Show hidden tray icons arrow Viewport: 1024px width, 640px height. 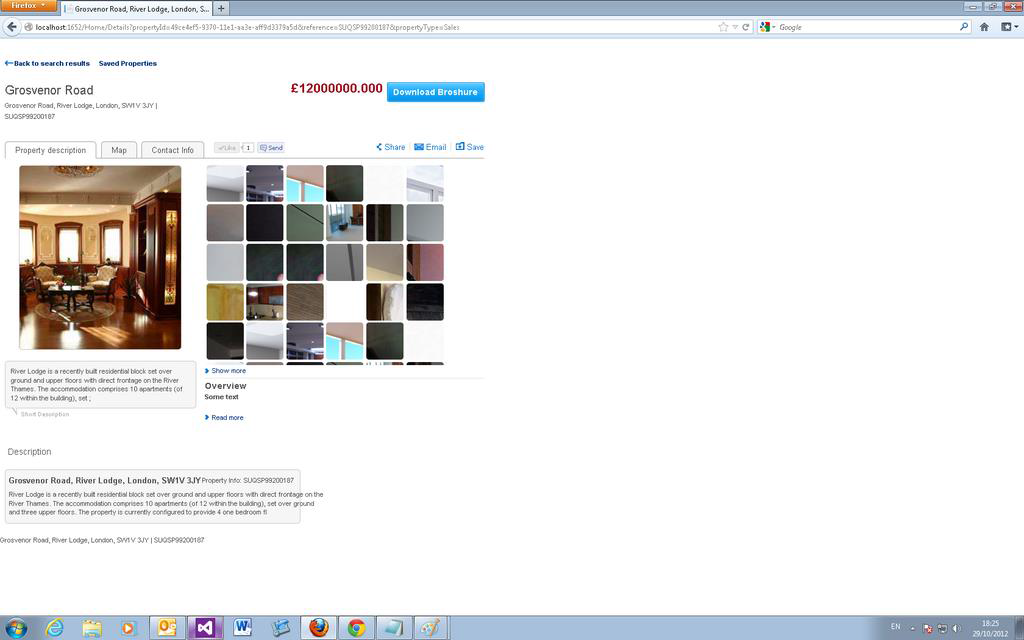(912, 628)
